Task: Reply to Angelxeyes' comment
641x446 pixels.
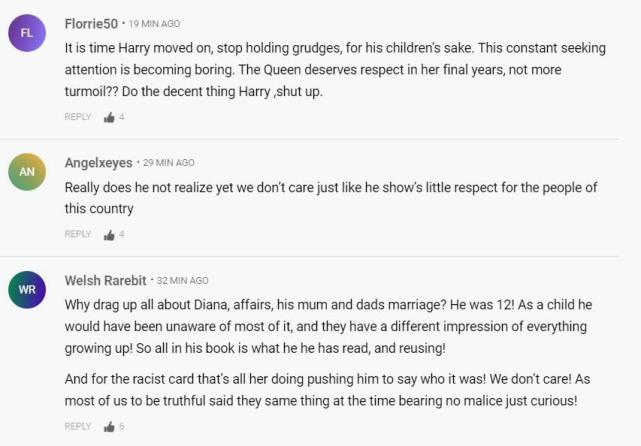Action: 78,234
